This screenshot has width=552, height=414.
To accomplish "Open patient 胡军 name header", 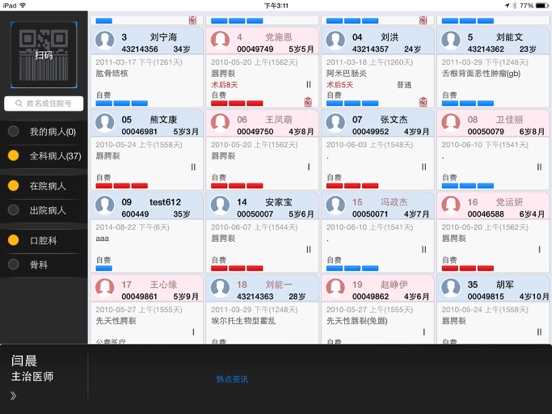I will point(493,288).
